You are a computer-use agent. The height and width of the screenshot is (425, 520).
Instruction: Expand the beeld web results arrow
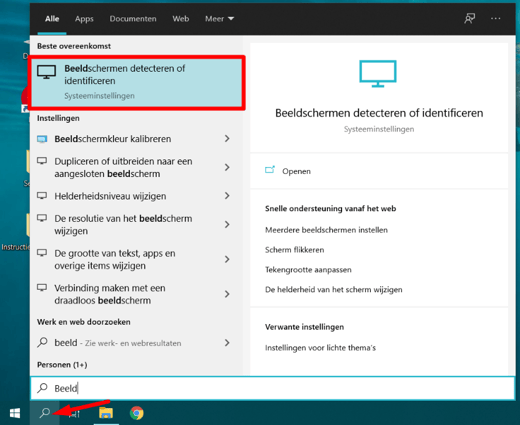tap(227, 343)
